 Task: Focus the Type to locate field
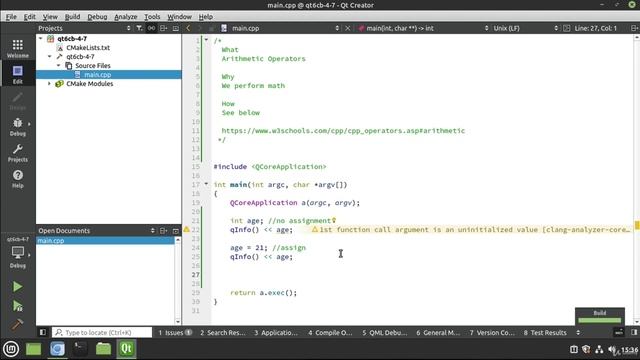[x=102, y=332]
